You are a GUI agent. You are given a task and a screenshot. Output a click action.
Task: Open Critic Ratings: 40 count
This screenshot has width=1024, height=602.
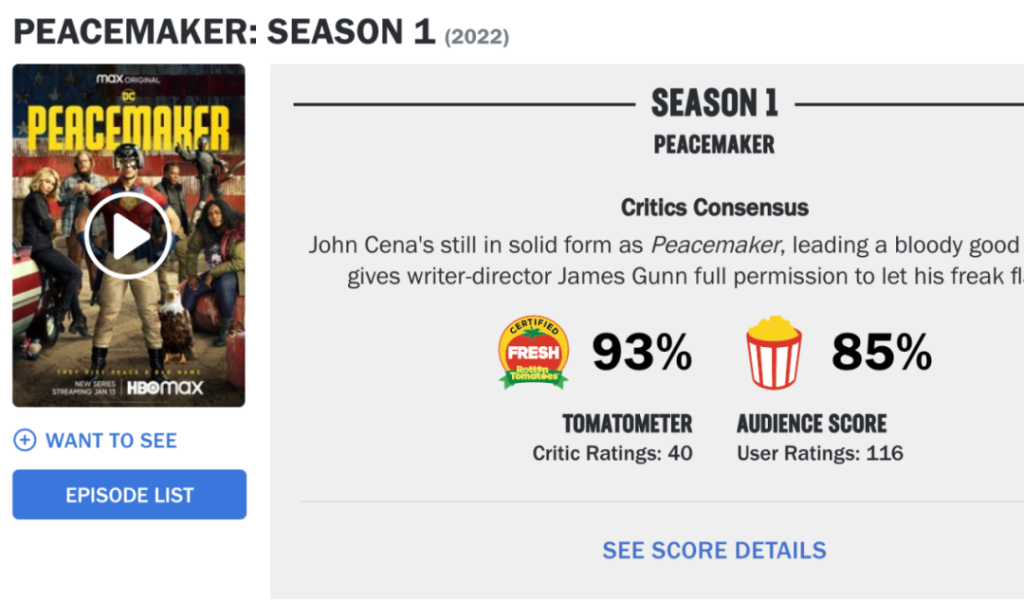tap(612, 453)
